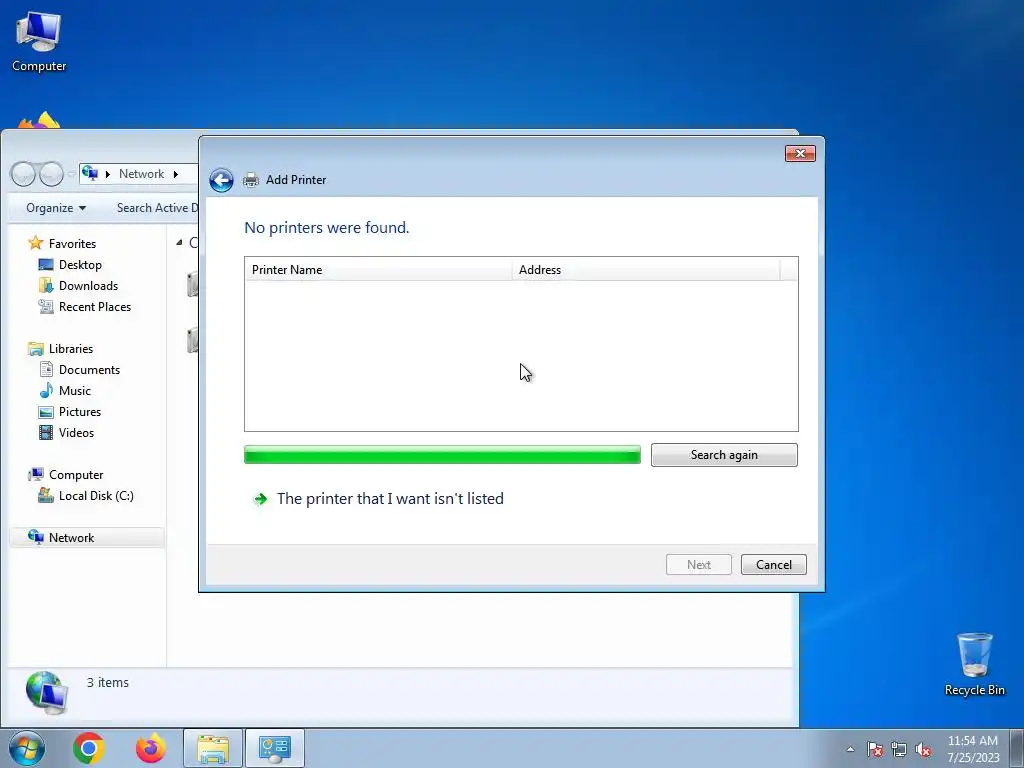The image size is (1024, 768).
Task: Click the Local Disk drive icon
Action: point(46,496)
